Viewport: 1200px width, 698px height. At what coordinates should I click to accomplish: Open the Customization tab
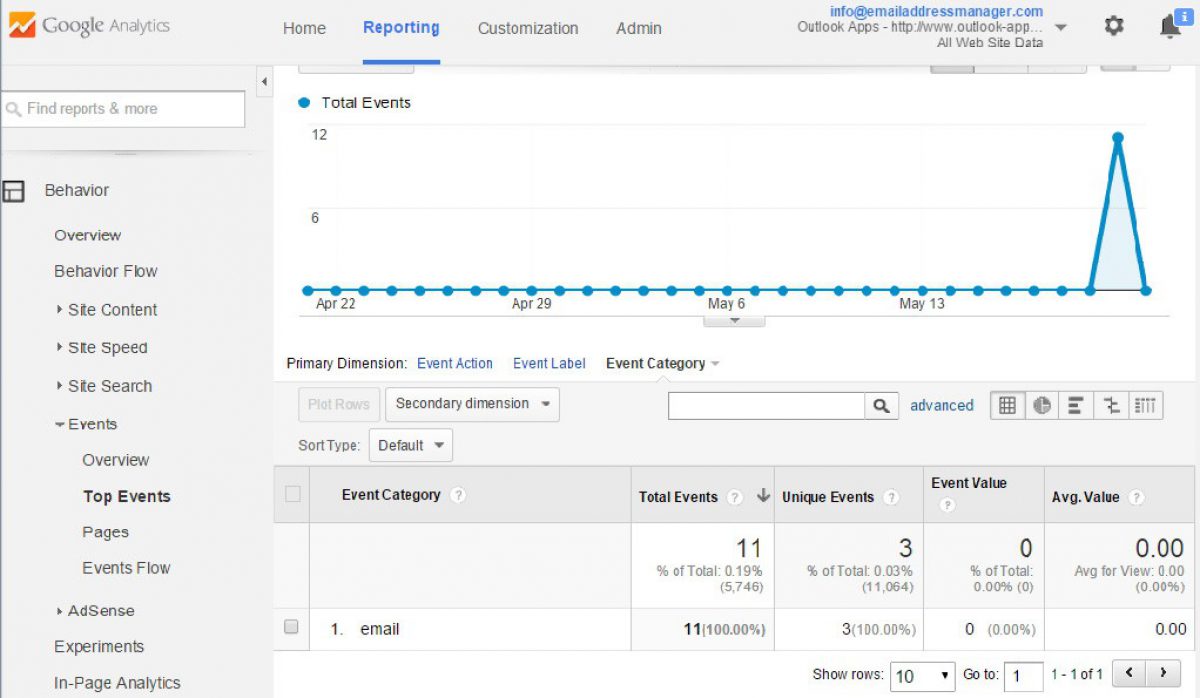(528, 28)
